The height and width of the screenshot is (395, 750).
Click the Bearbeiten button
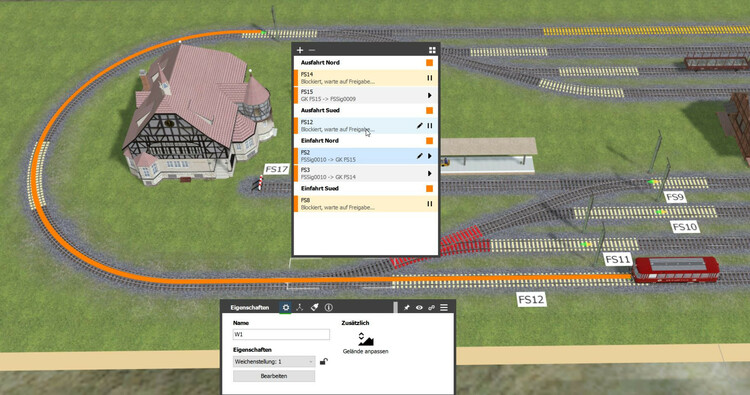(x=274, y=376)
